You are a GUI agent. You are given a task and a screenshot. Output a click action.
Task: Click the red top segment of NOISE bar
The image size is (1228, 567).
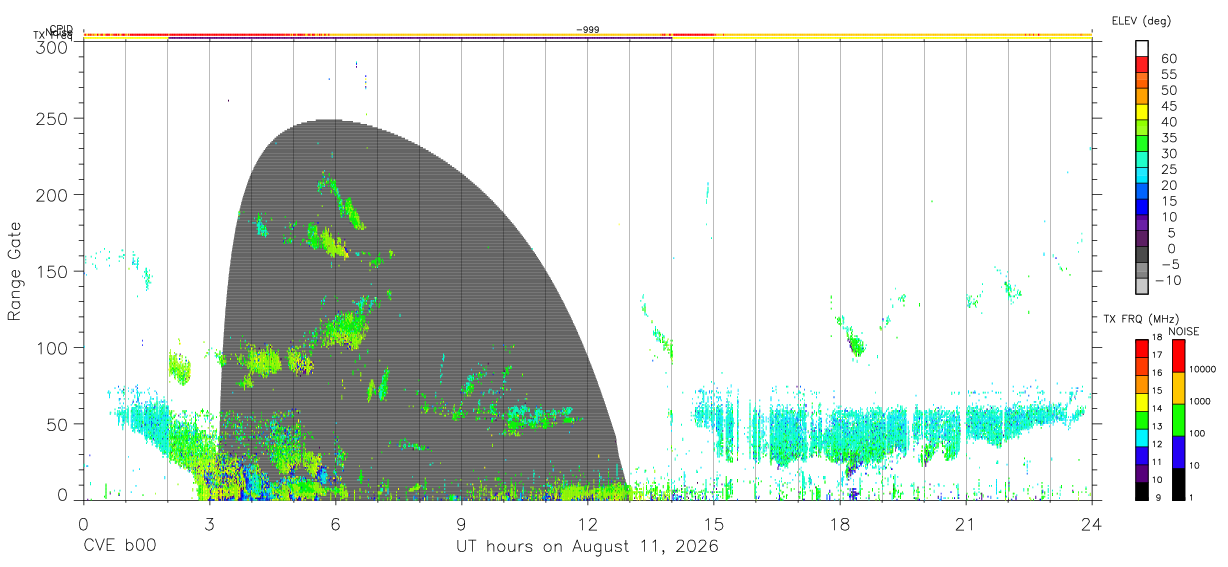point(1179,356)
